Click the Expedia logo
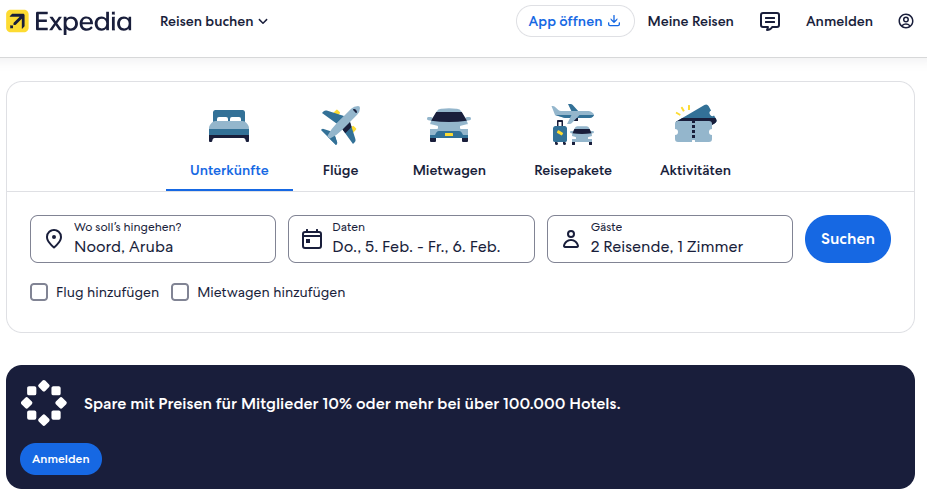927x501 pixels. (x=69, y=22)
